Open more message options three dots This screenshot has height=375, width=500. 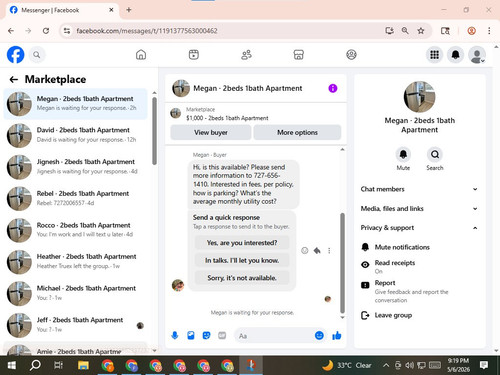tap(329, 250)
